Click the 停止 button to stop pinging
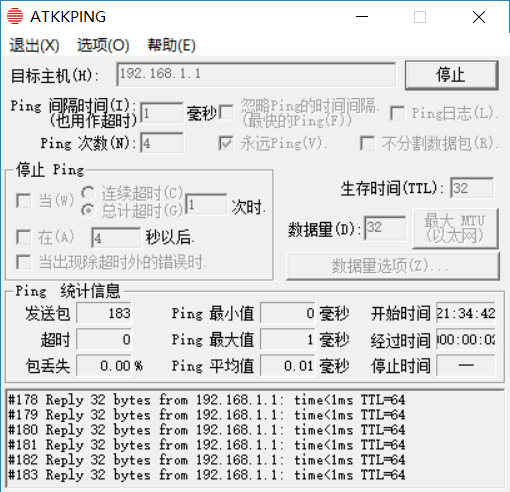The height and width of the screenshot is (492, 510). [452, 75]
